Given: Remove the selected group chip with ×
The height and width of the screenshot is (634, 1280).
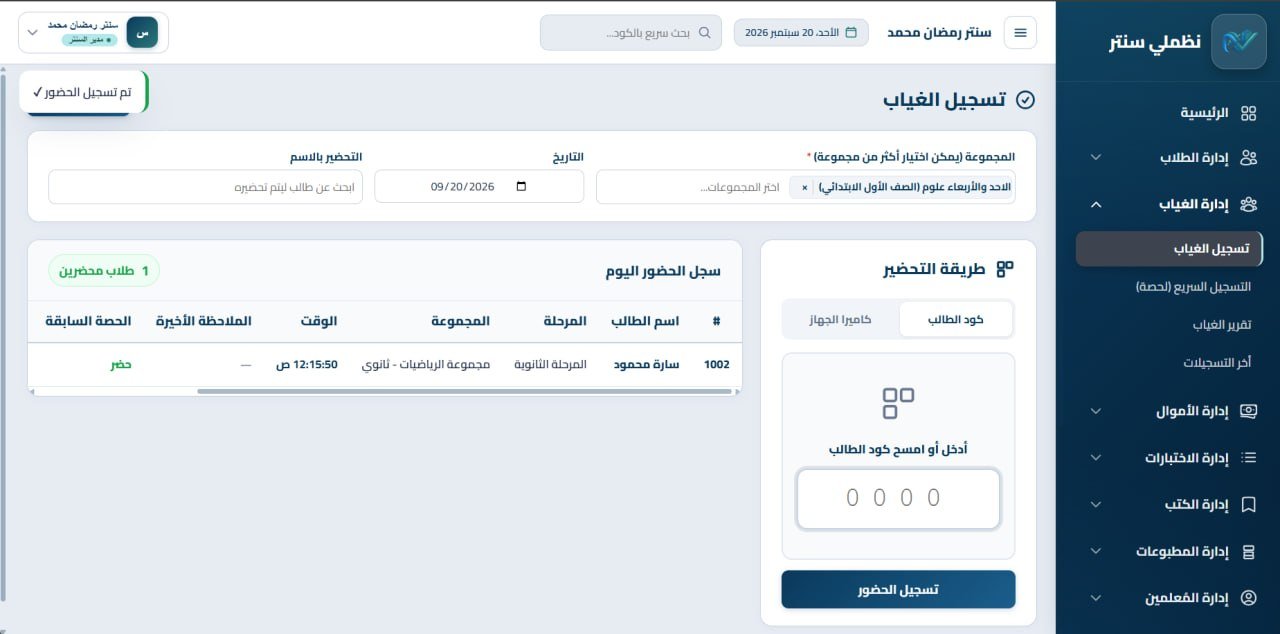Looking at the screenshot, I should click(805, 187).
